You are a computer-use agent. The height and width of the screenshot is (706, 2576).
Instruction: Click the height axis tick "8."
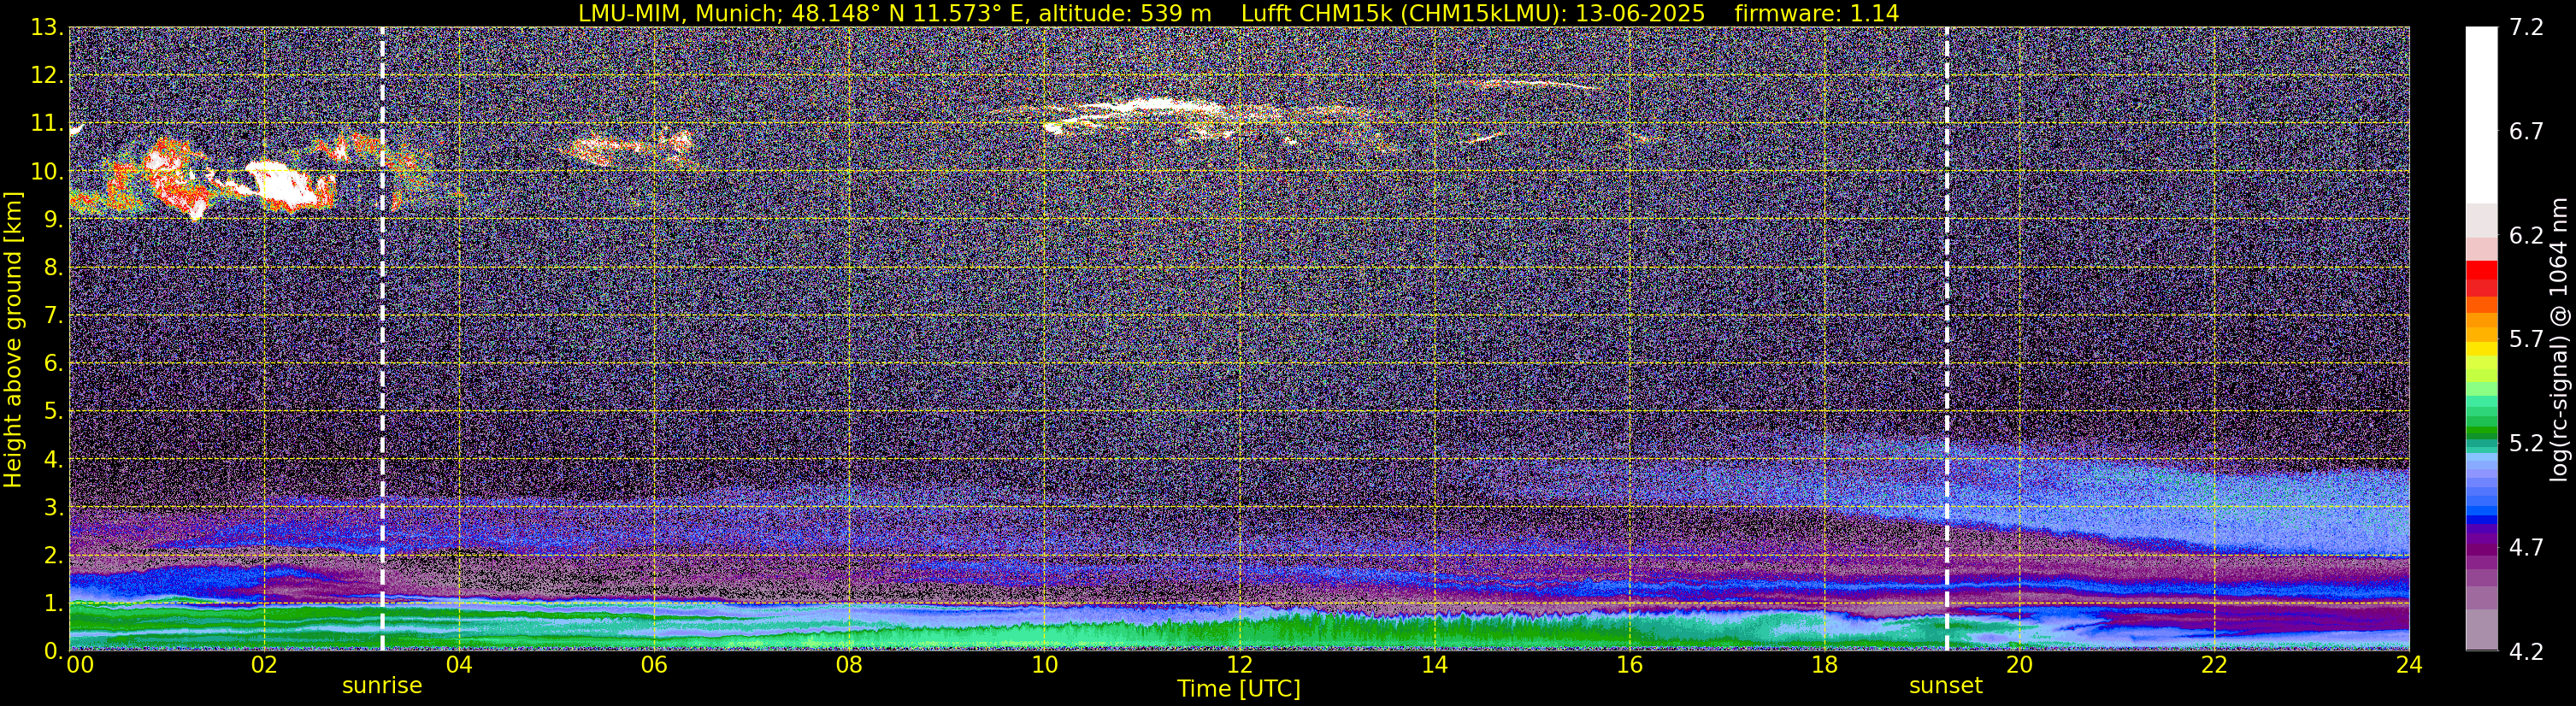pos(54,267)
